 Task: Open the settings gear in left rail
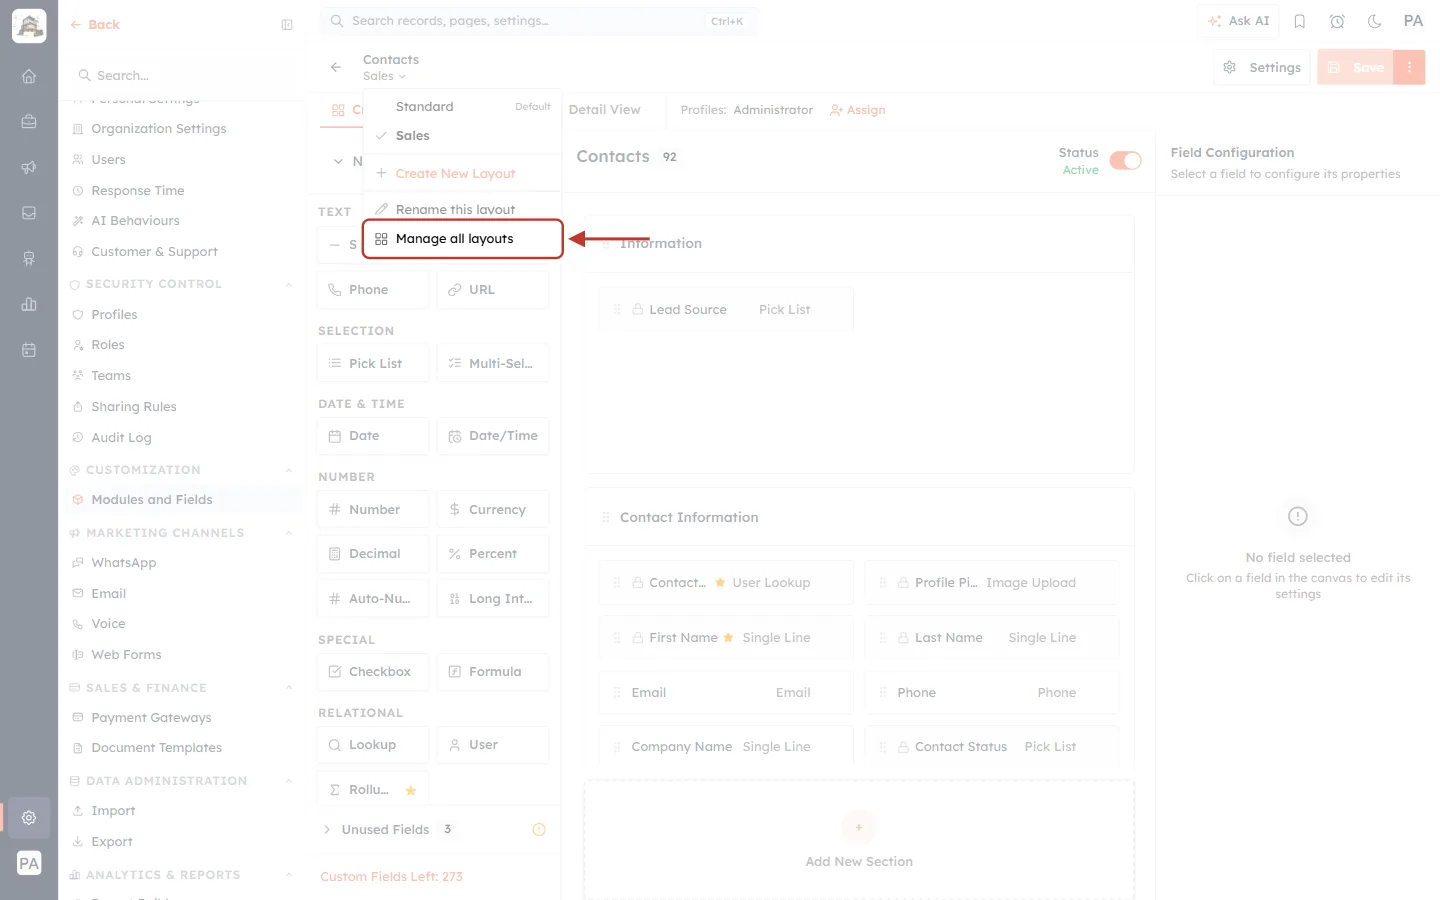(29, 817)
